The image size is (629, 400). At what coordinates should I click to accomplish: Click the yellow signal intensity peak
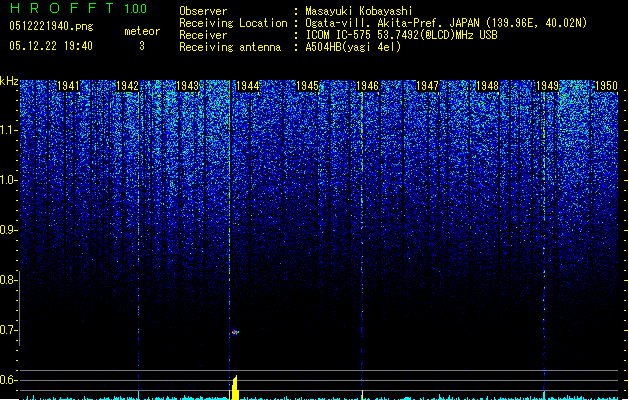pyautogui.click(x=235, y=387)
